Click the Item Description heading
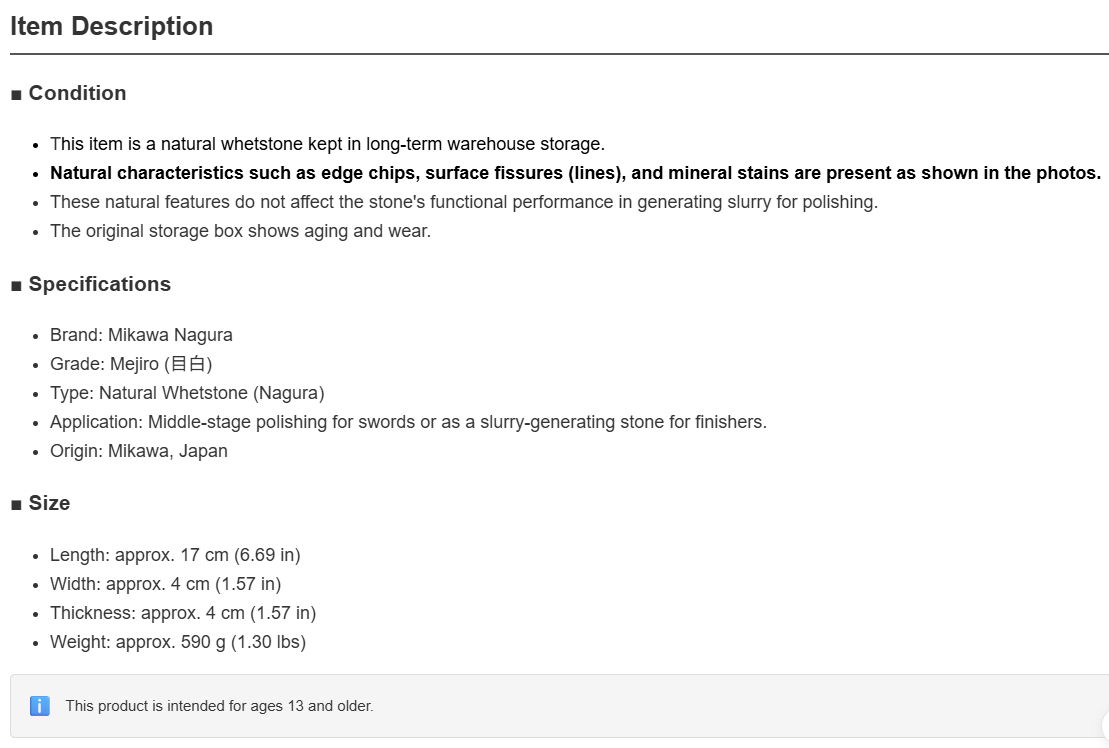 (112, 26)
